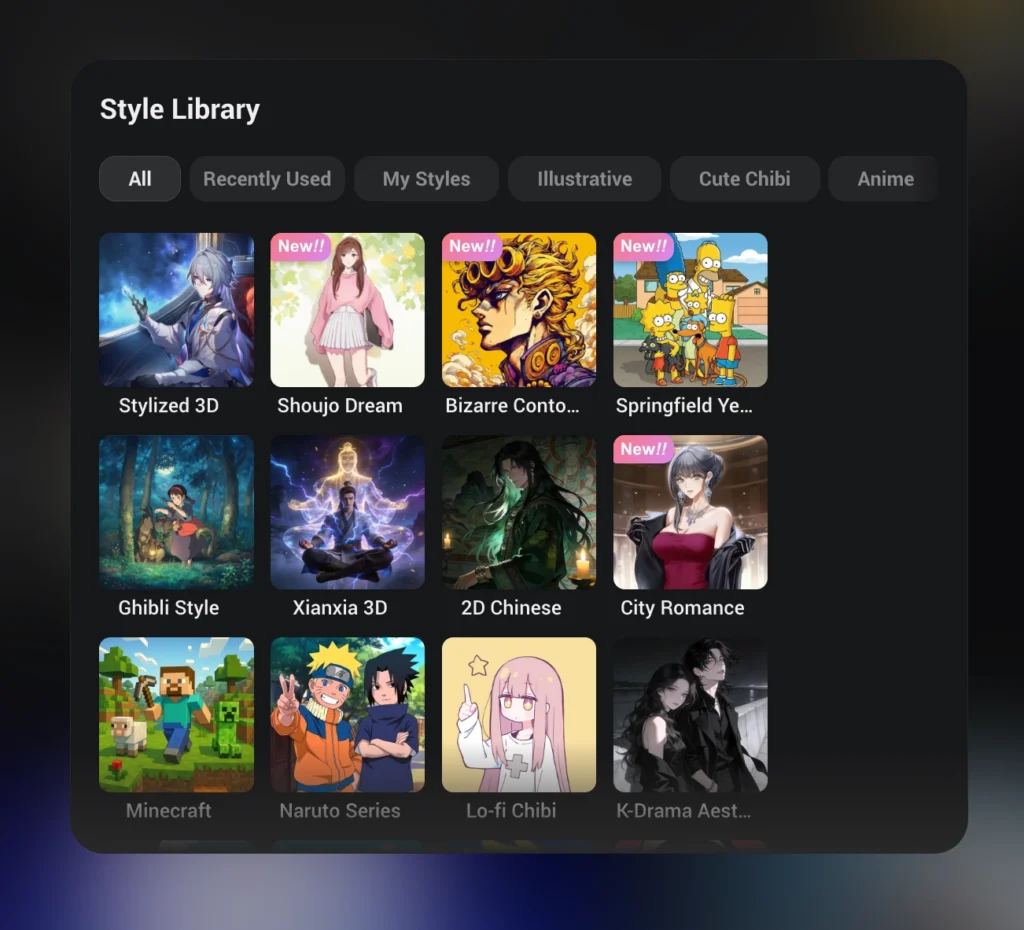This screenshot has width=1024, height=930.
Task: Select the Naruto Series style image
Action: (x=347, y=714)
